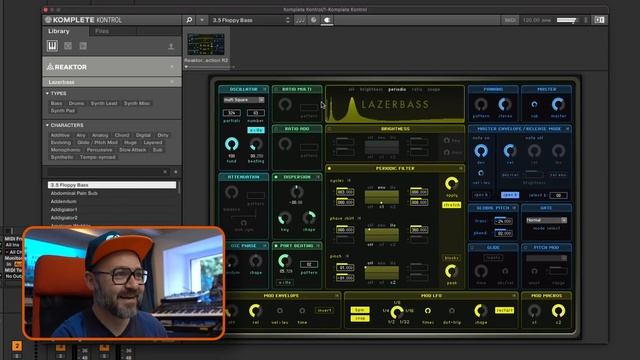Toggle the Dispersion module on/off
The width and height of the screenshot is (640, 360).
point(276,177)
